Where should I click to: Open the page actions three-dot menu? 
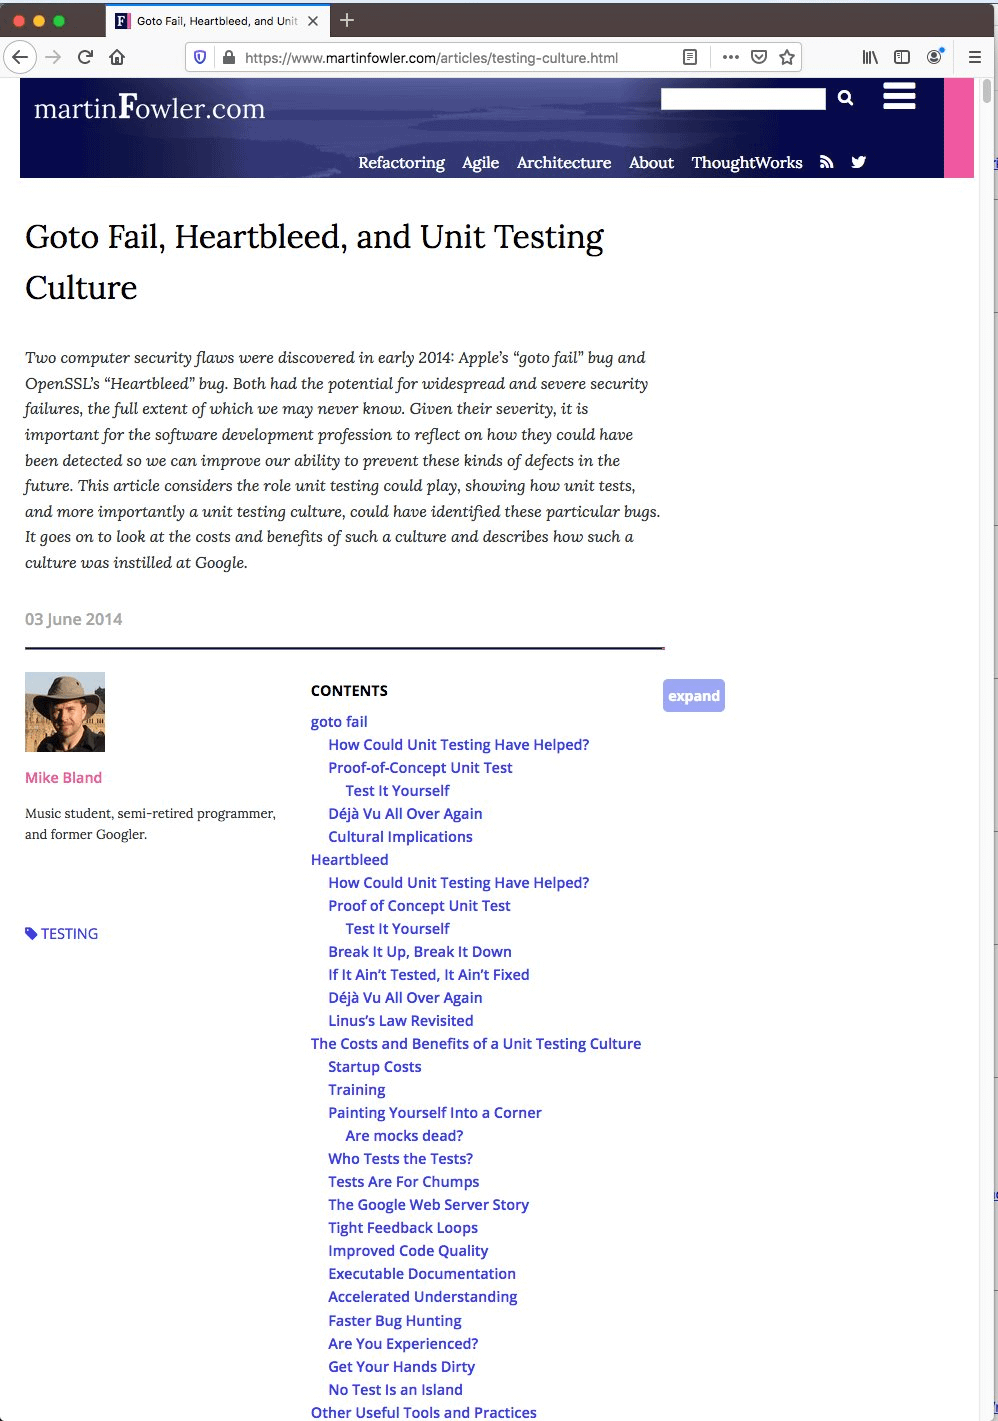[x=731, y=57]
